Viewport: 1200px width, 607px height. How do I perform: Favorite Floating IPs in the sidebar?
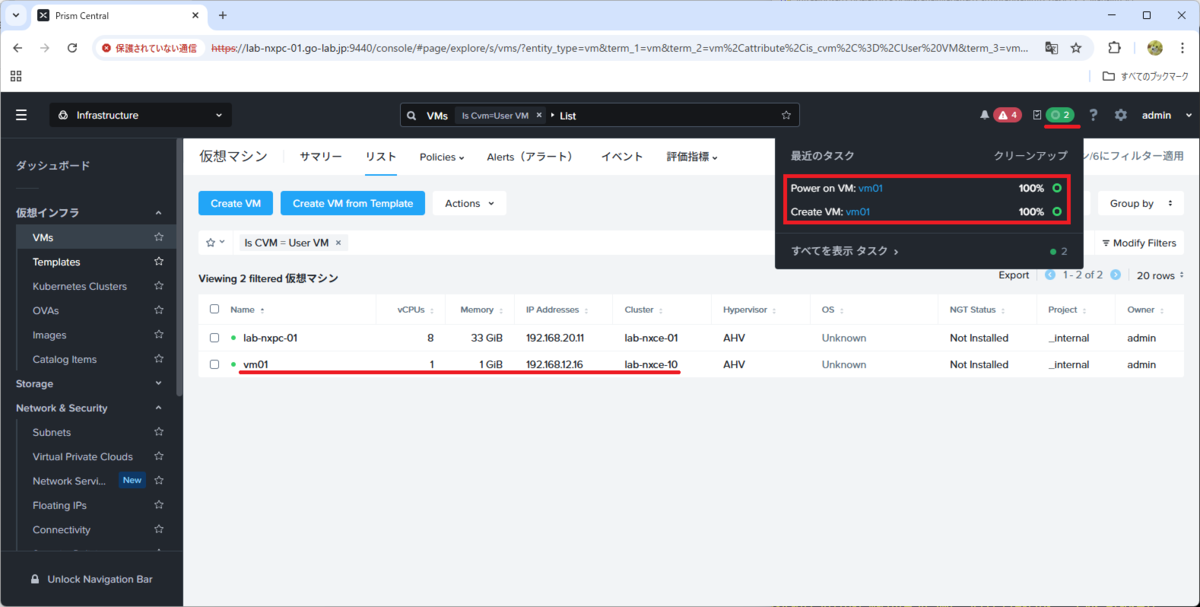click(158, 505)
